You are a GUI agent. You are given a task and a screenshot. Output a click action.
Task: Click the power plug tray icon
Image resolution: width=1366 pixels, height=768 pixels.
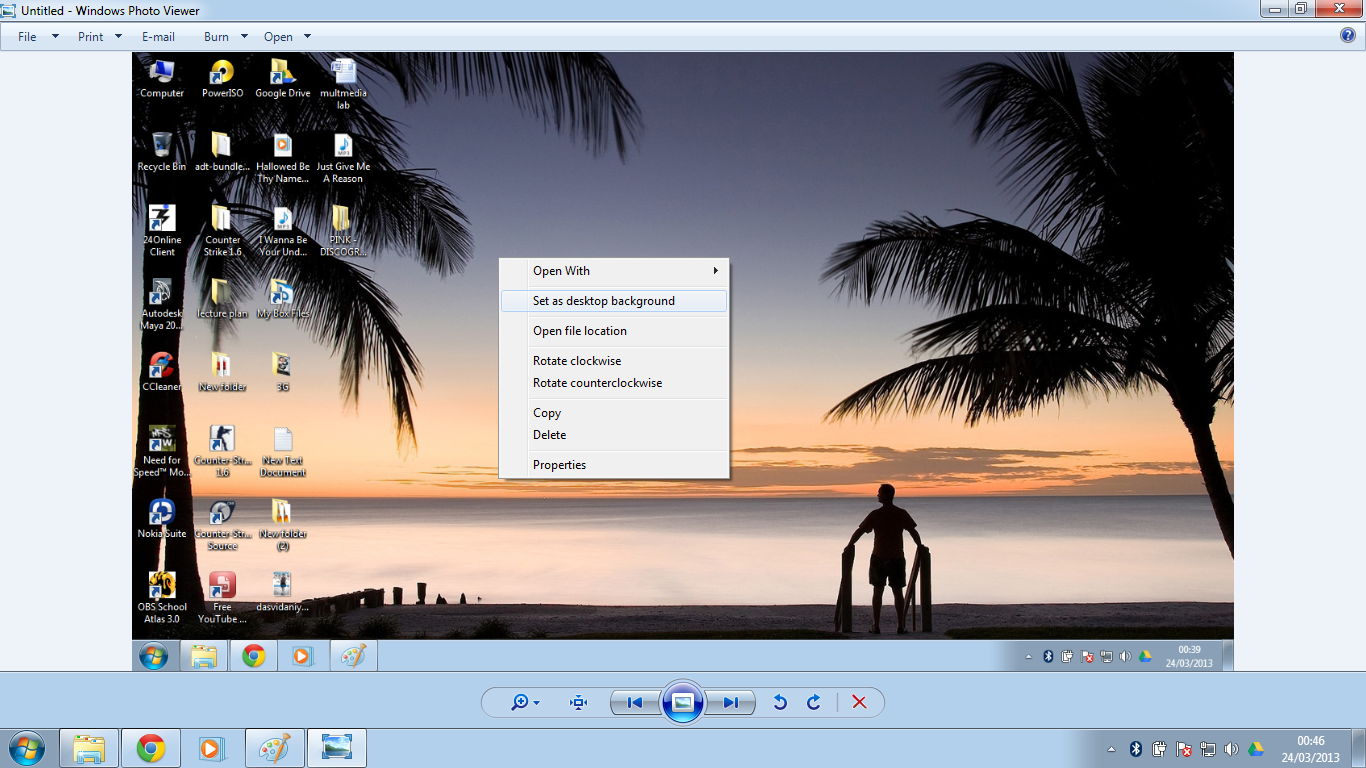coord(1160,749)
